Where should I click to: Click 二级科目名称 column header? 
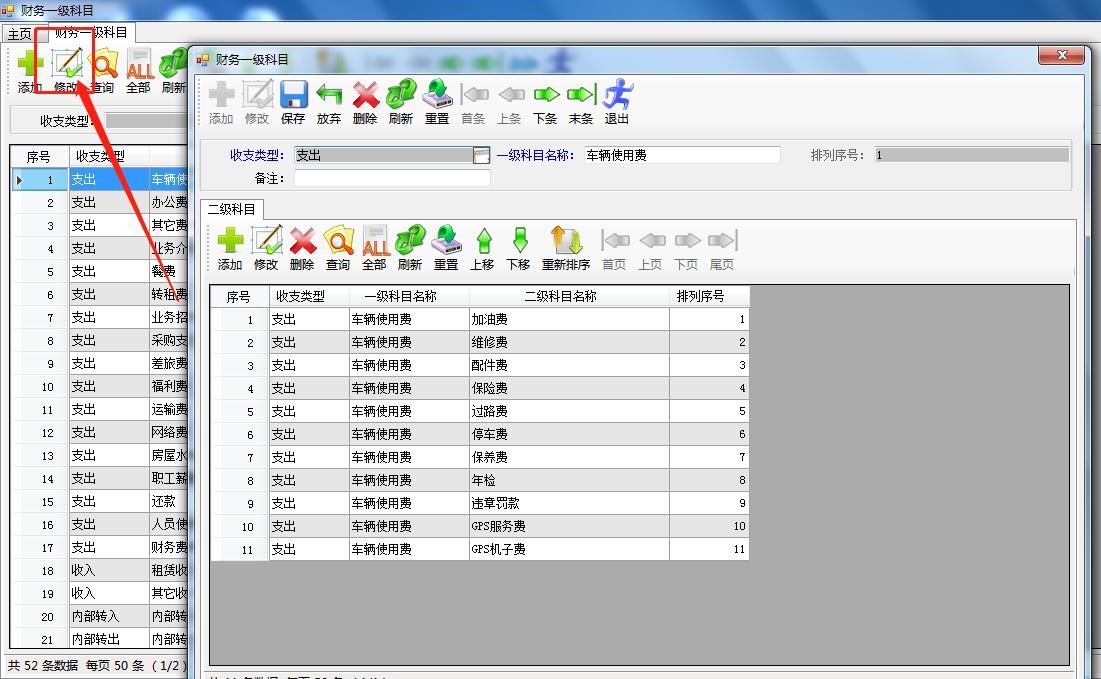point(569,296)
